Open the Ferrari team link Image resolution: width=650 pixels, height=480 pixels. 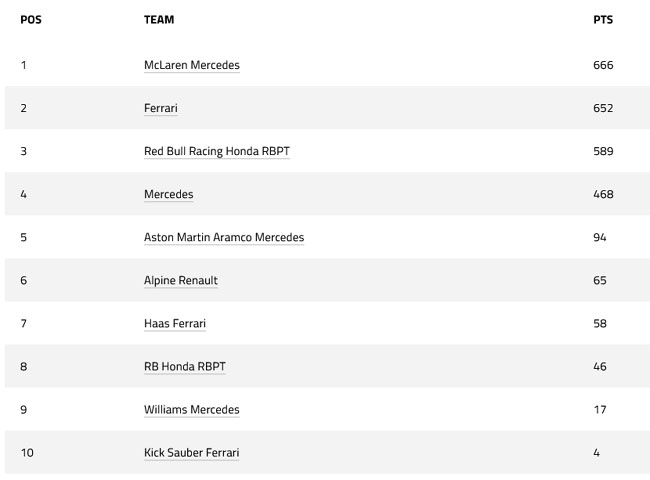161,108
